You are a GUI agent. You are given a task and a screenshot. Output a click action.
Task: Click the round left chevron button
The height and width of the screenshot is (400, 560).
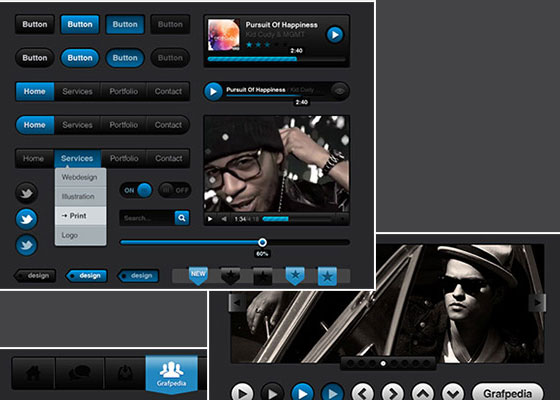click(362, 393)
